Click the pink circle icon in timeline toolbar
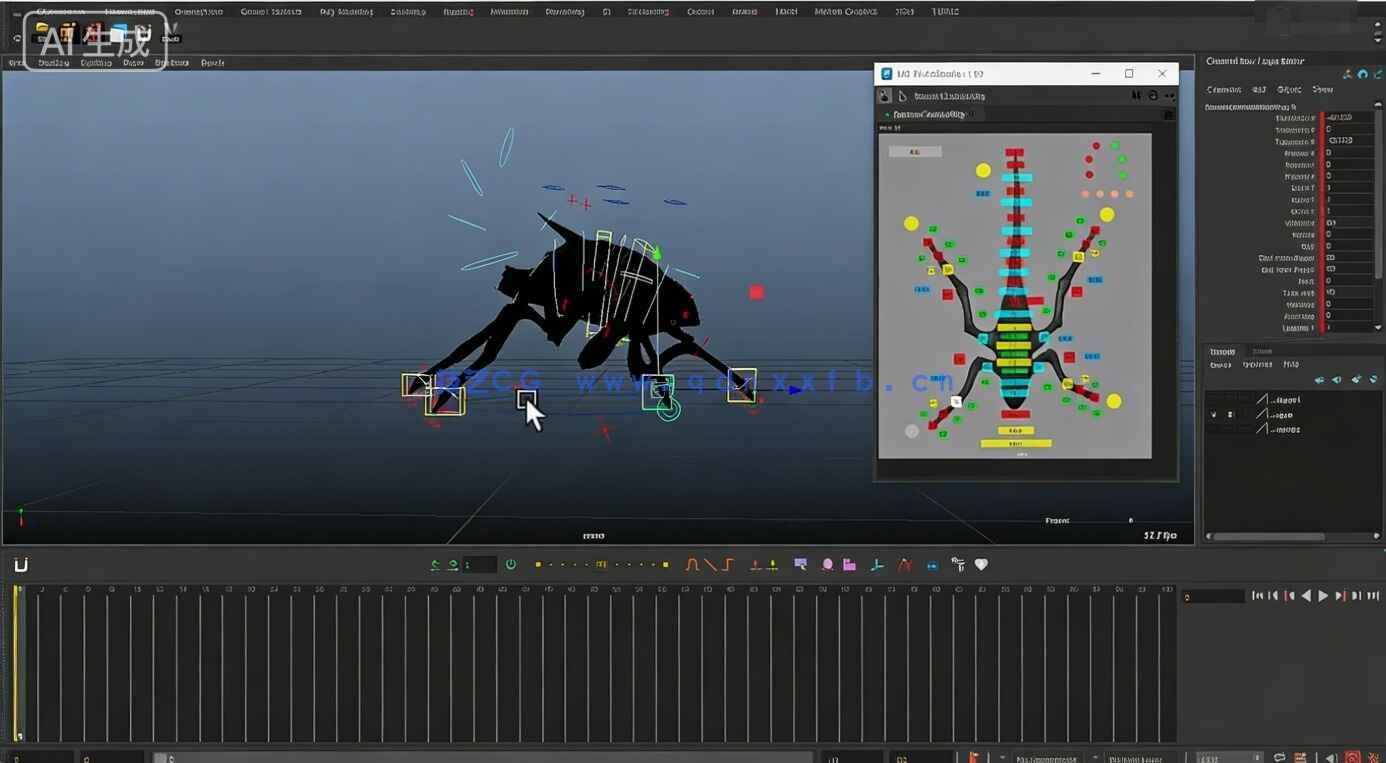 (x=828, y=565)
